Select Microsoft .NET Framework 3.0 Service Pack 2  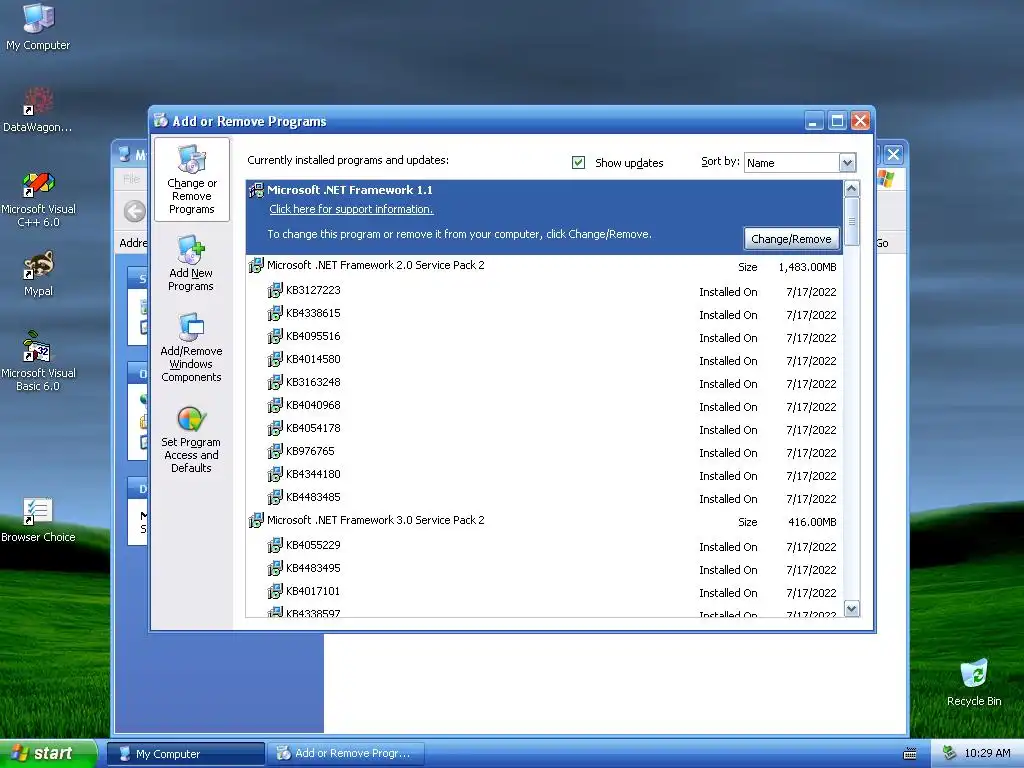545,521
